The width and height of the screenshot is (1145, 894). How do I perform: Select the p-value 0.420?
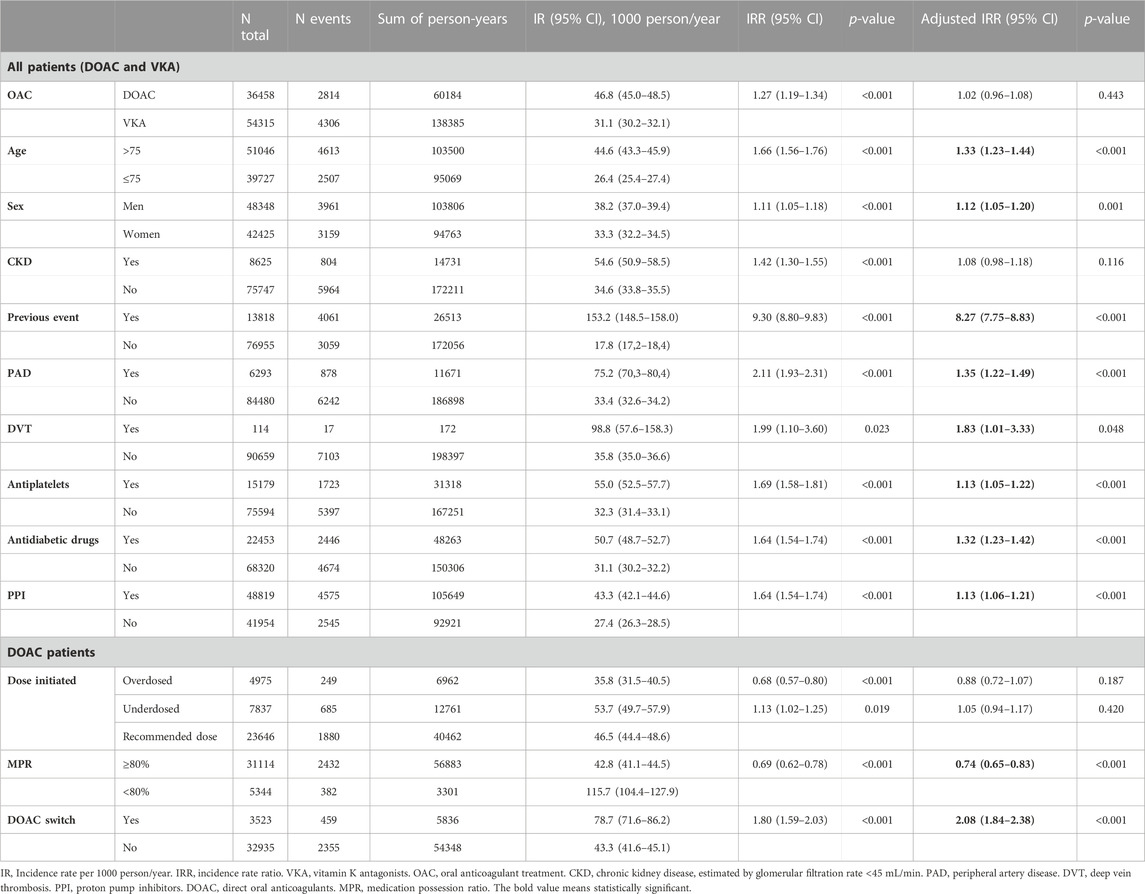click(1111, 708)
